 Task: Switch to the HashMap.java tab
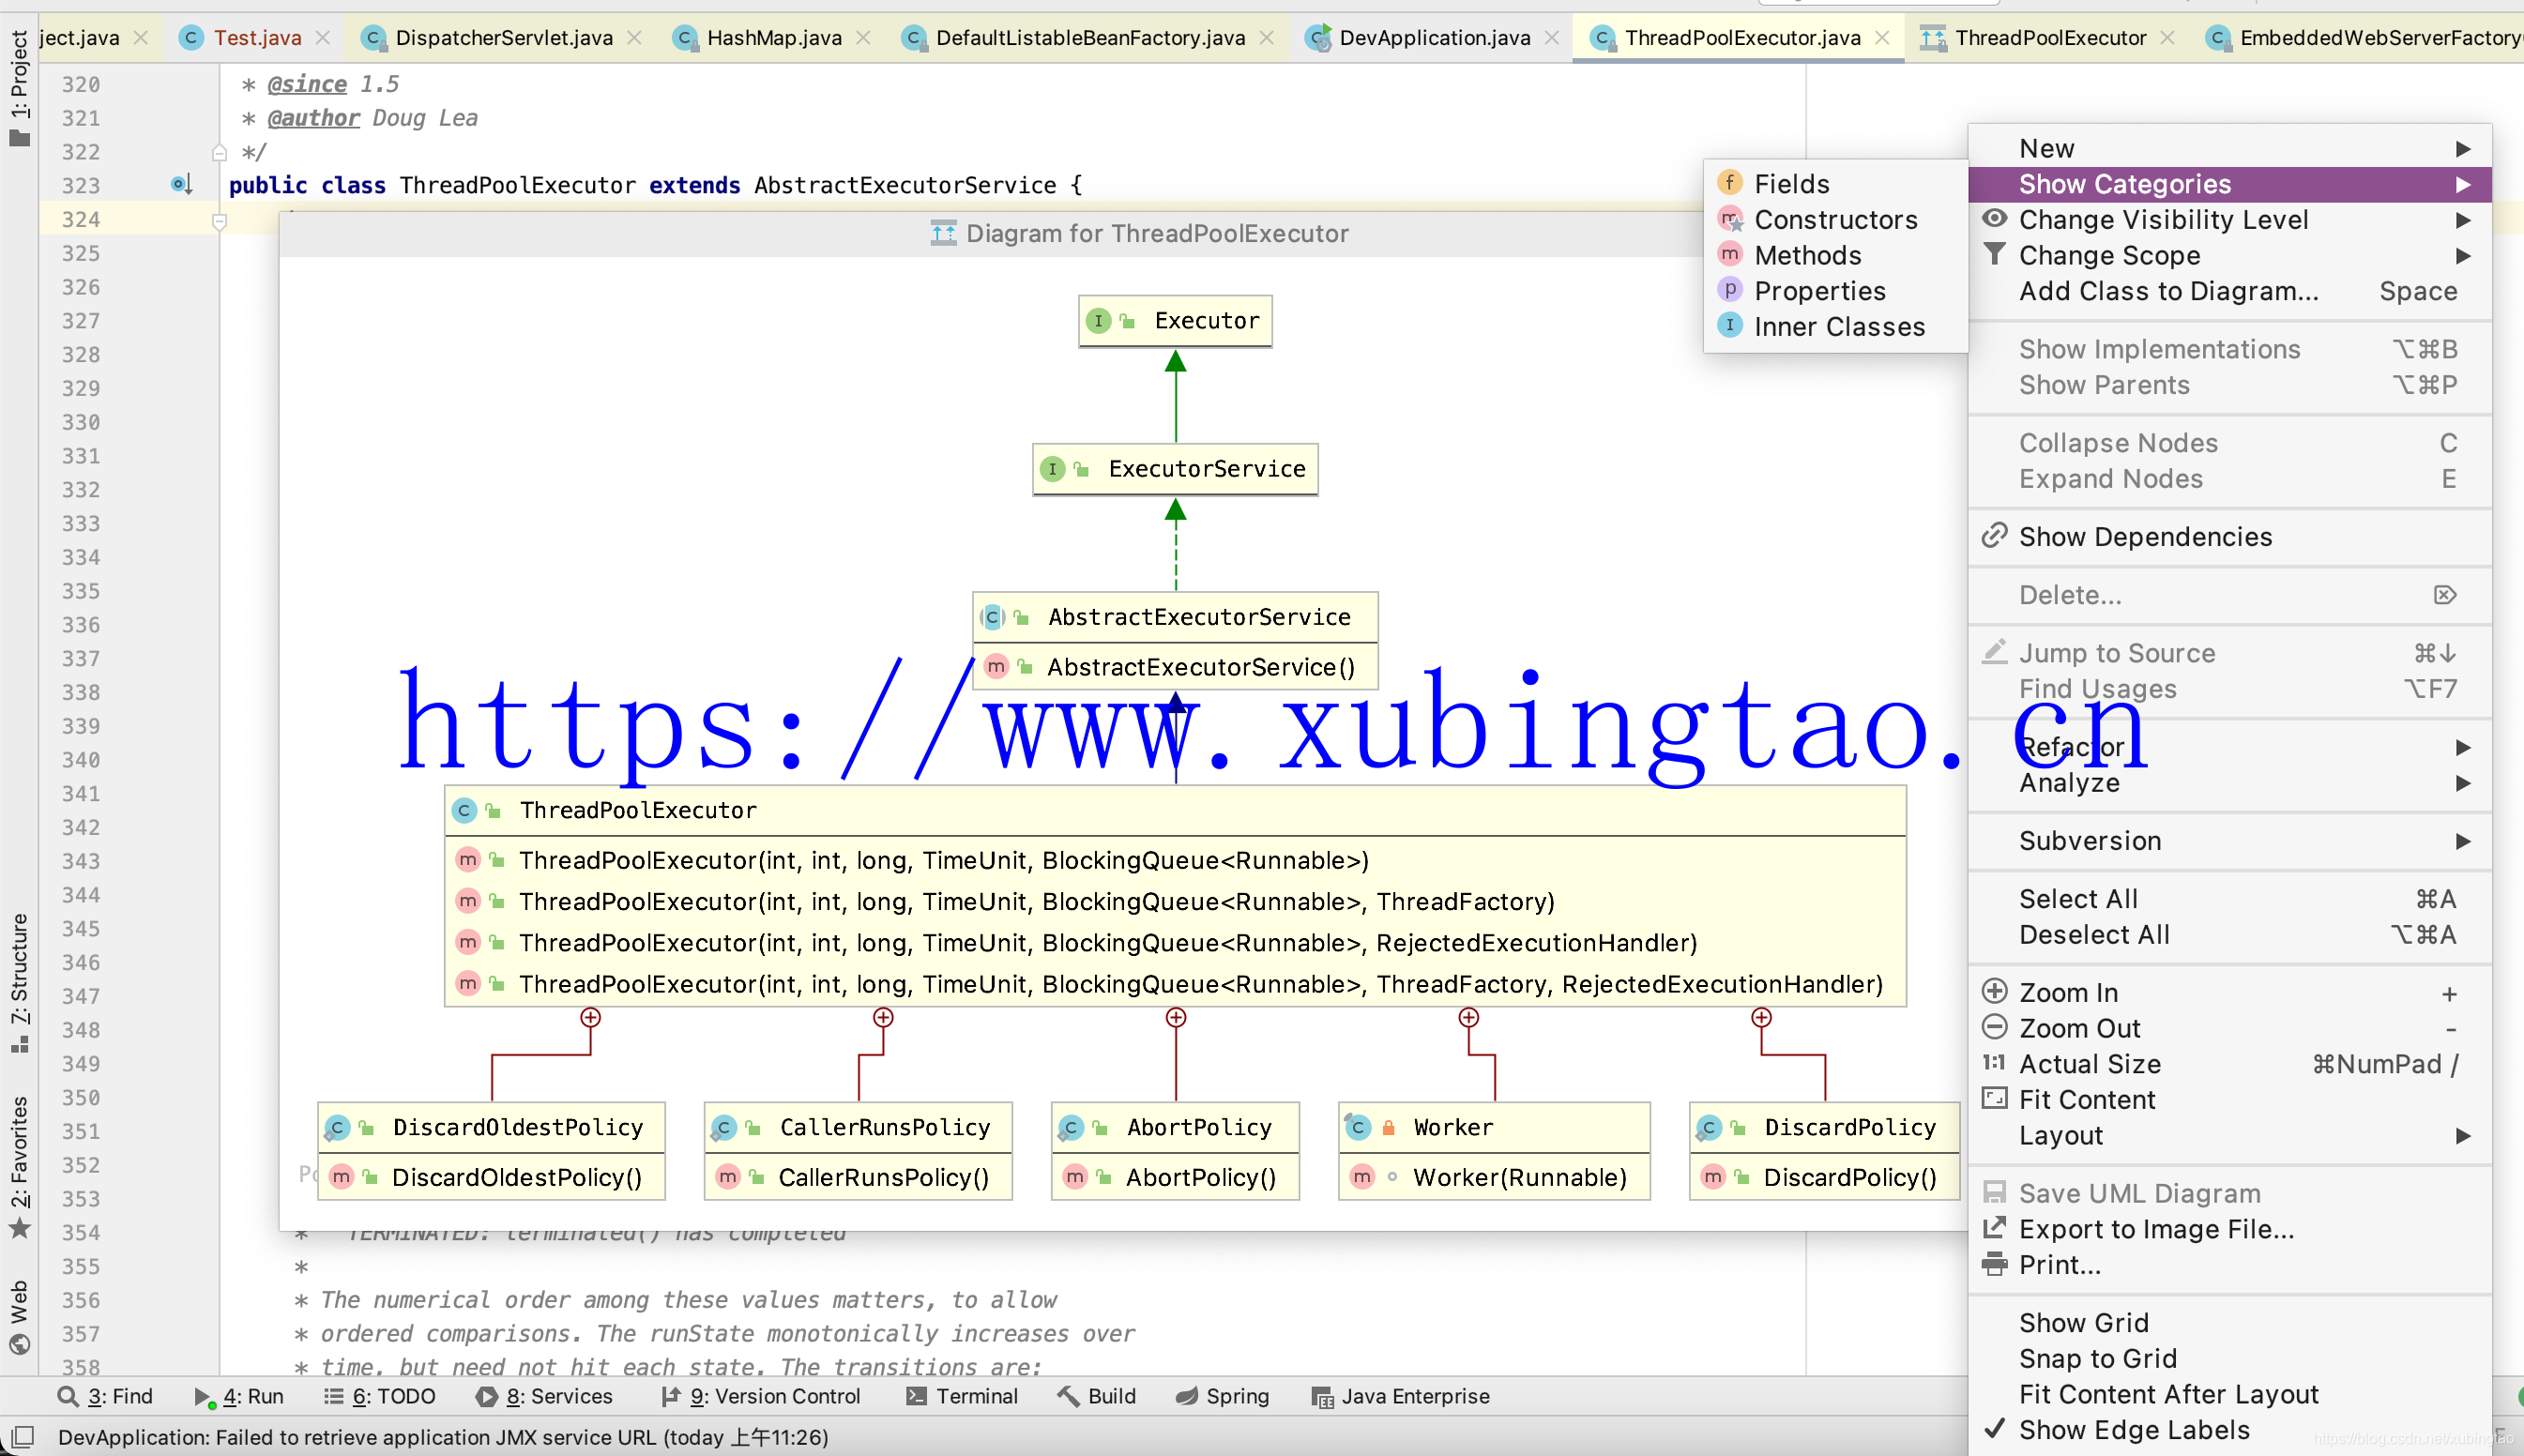(x=772, y=37)
